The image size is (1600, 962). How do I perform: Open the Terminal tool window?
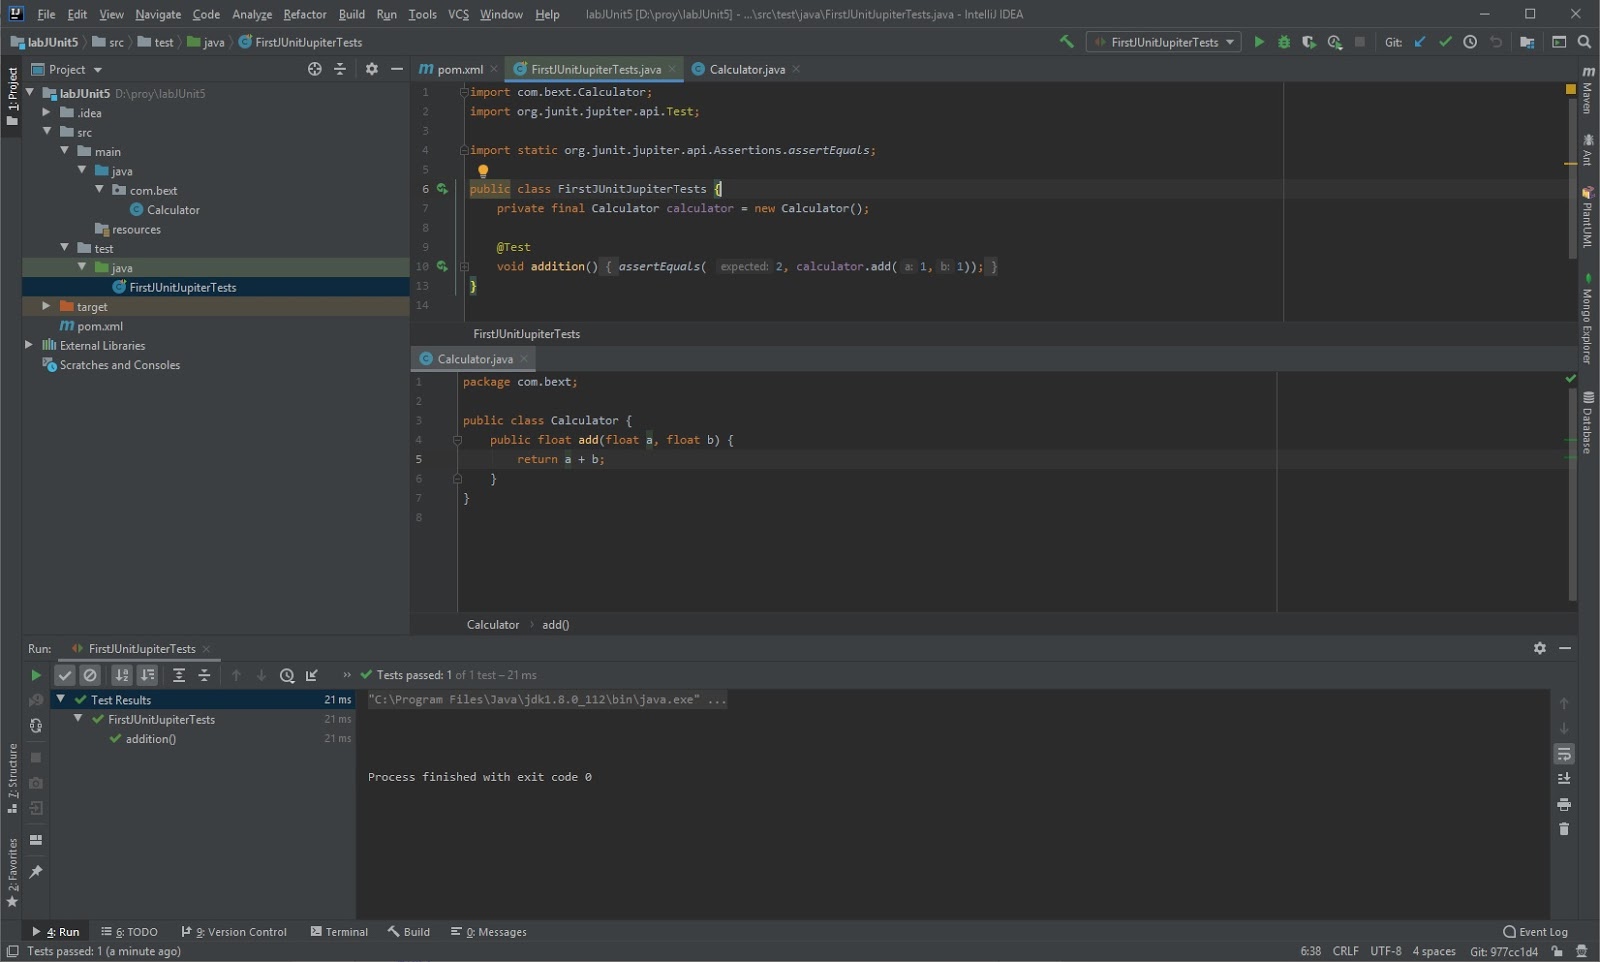[x=345, y=931]
